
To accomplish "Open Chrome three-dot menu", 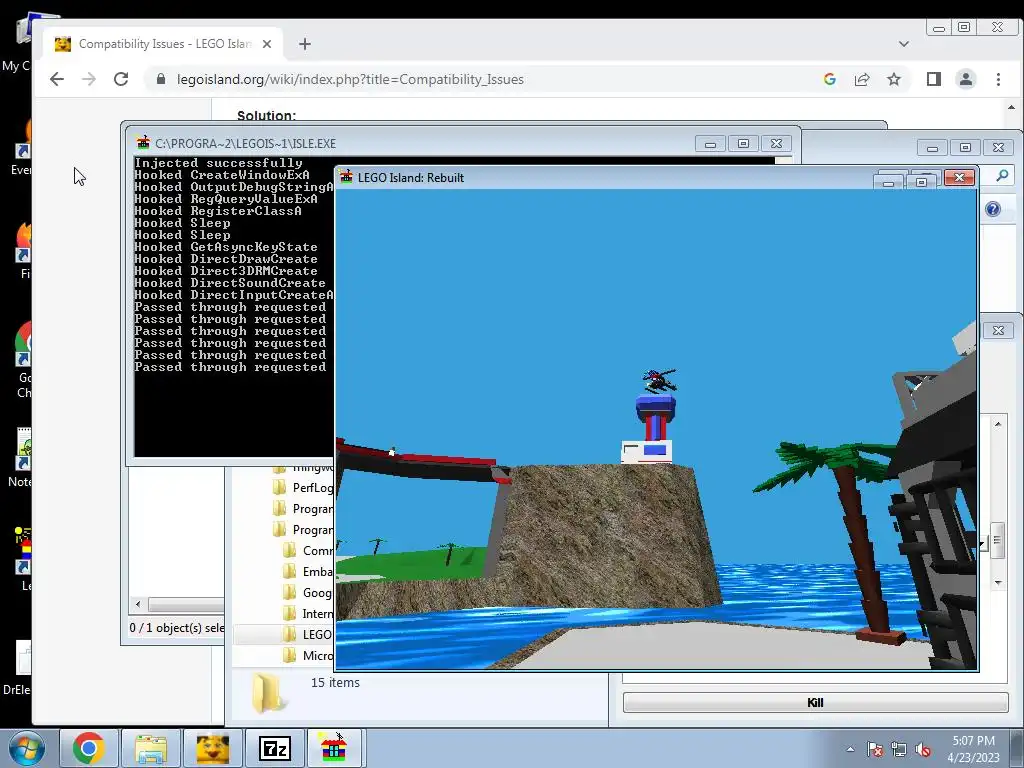I will (998, 79).
